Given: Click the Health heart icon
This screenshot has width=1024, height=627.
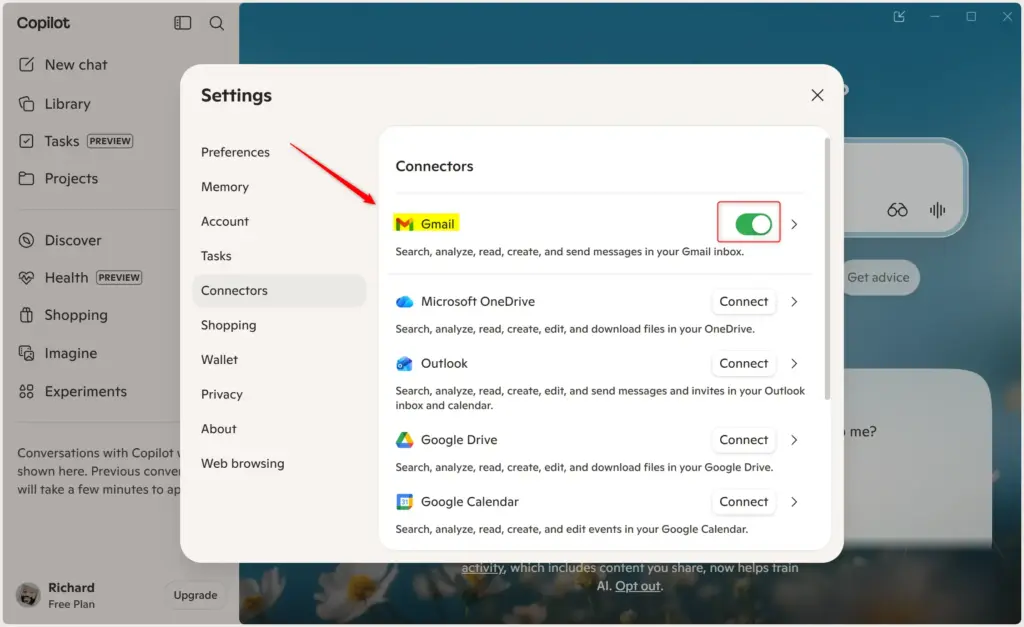Looking at the screenshot, I should click(x=26, y=278).
